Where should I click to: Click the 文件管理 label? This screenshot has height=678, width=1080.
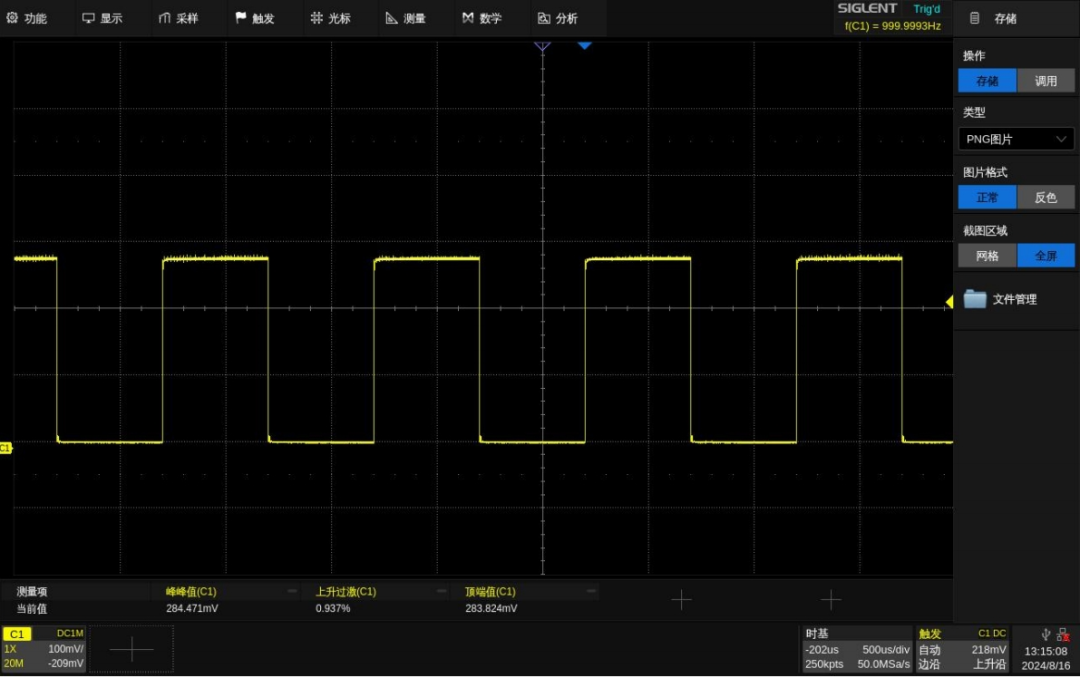click(1015, 299)
